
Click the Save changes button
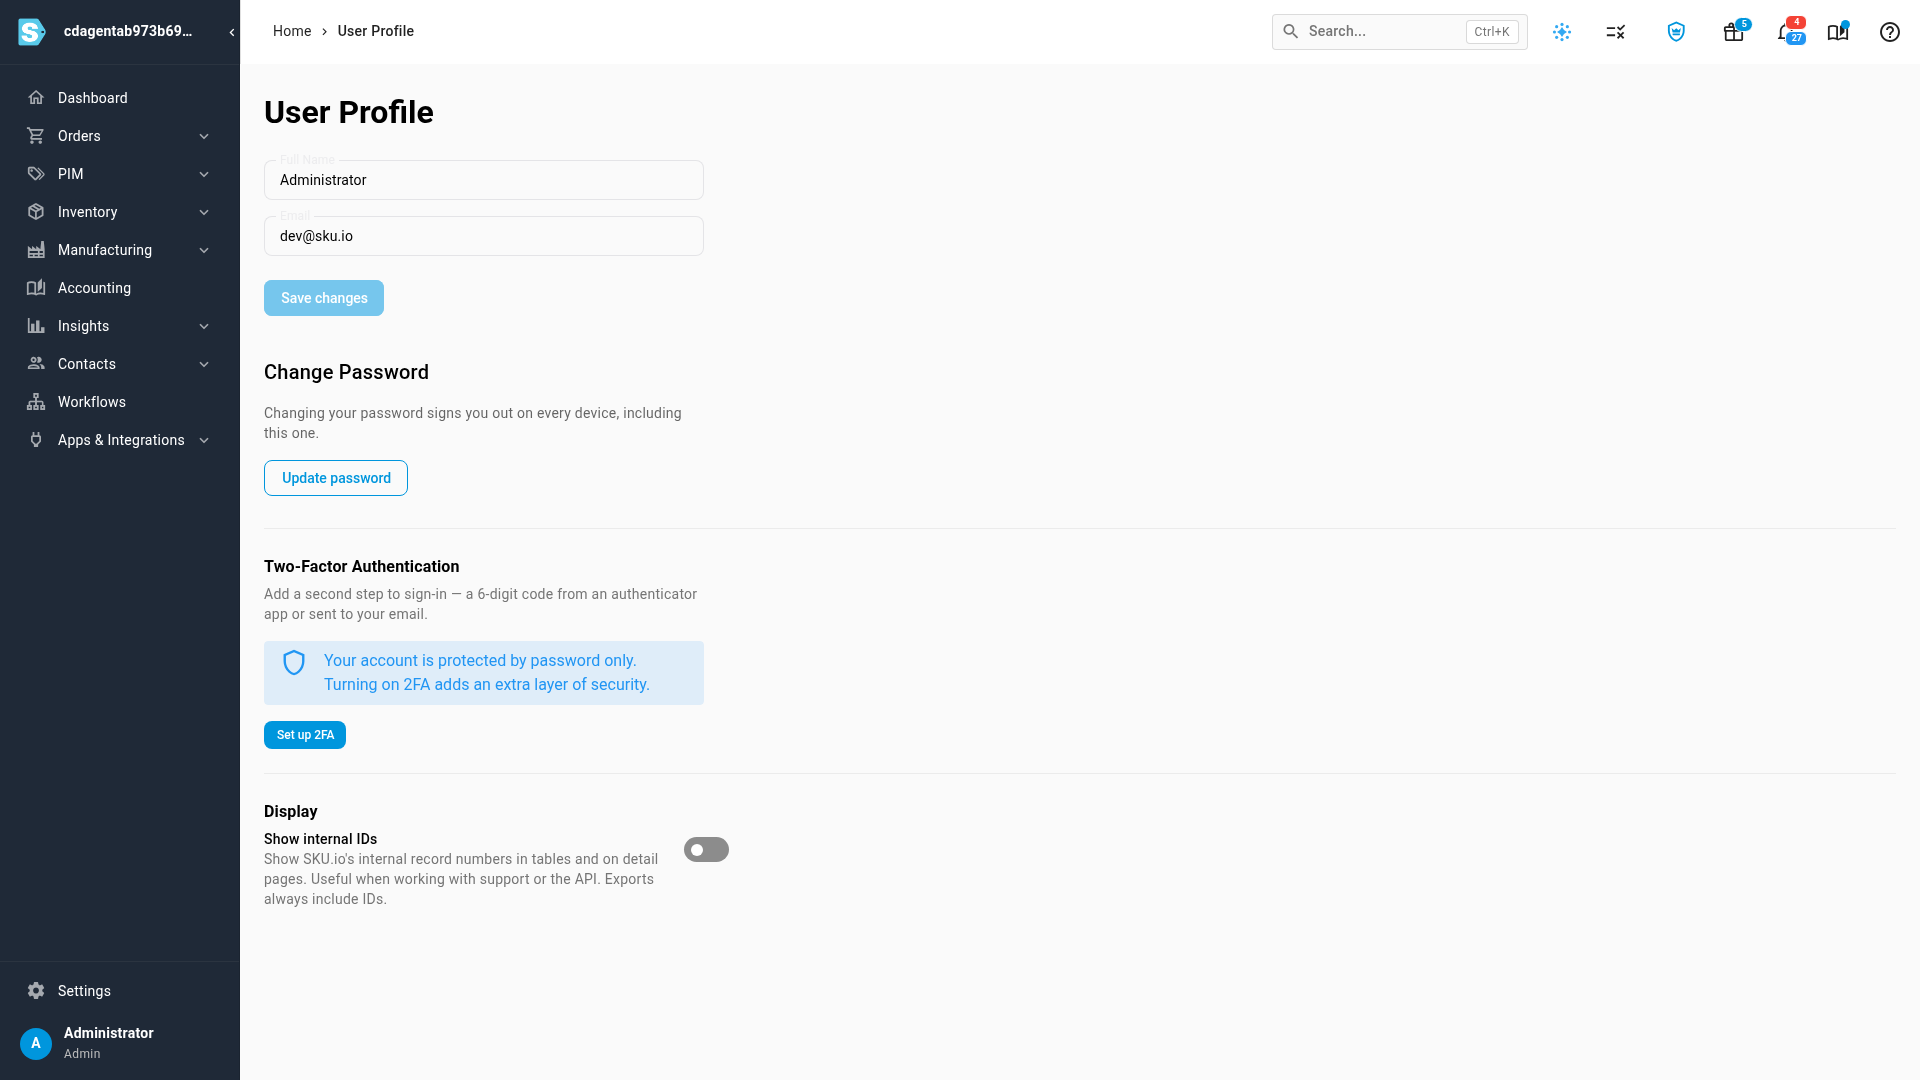coord(324,298)
